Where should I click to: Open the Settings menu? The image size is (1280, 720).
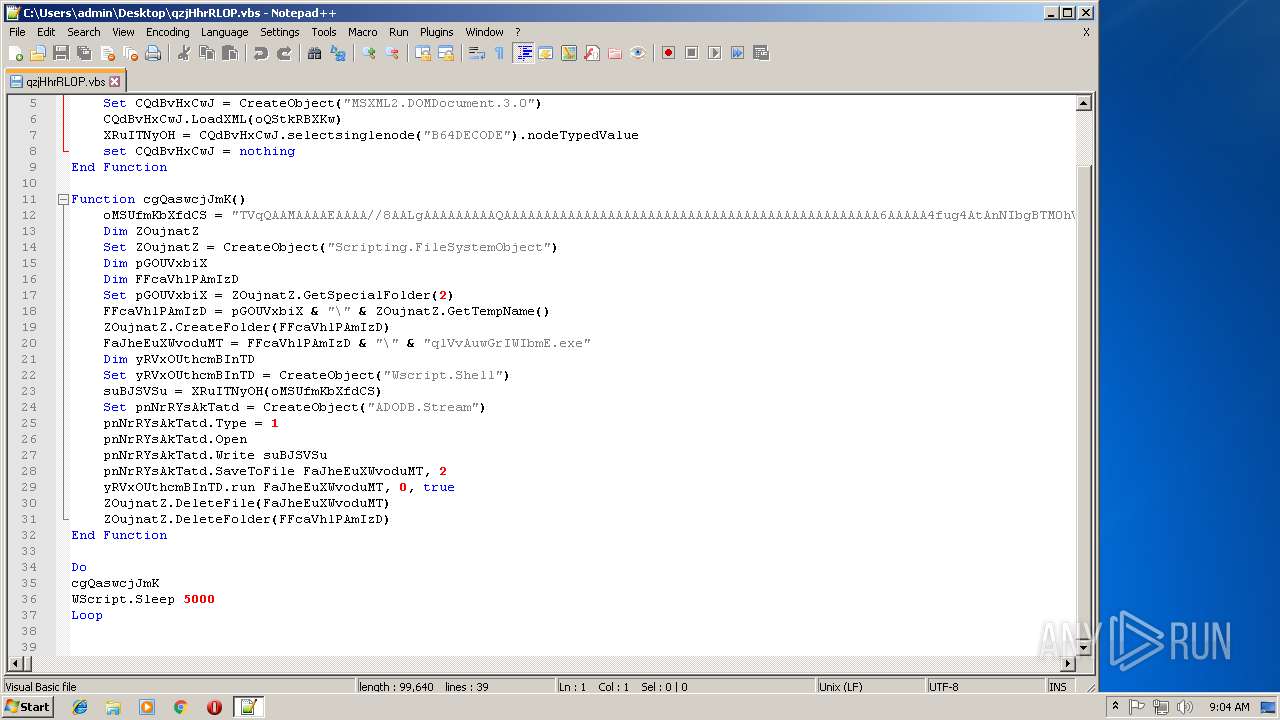(279, 32)
